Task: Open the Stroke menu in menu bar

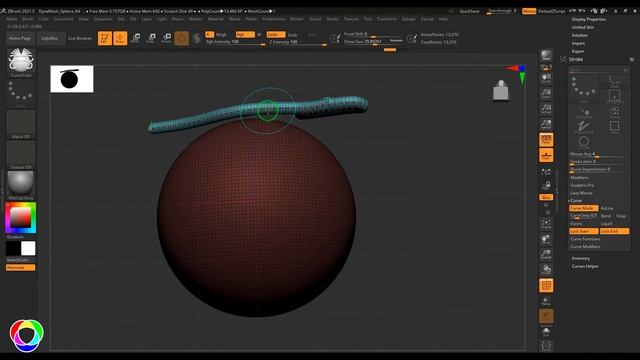Action: [332, 19]
